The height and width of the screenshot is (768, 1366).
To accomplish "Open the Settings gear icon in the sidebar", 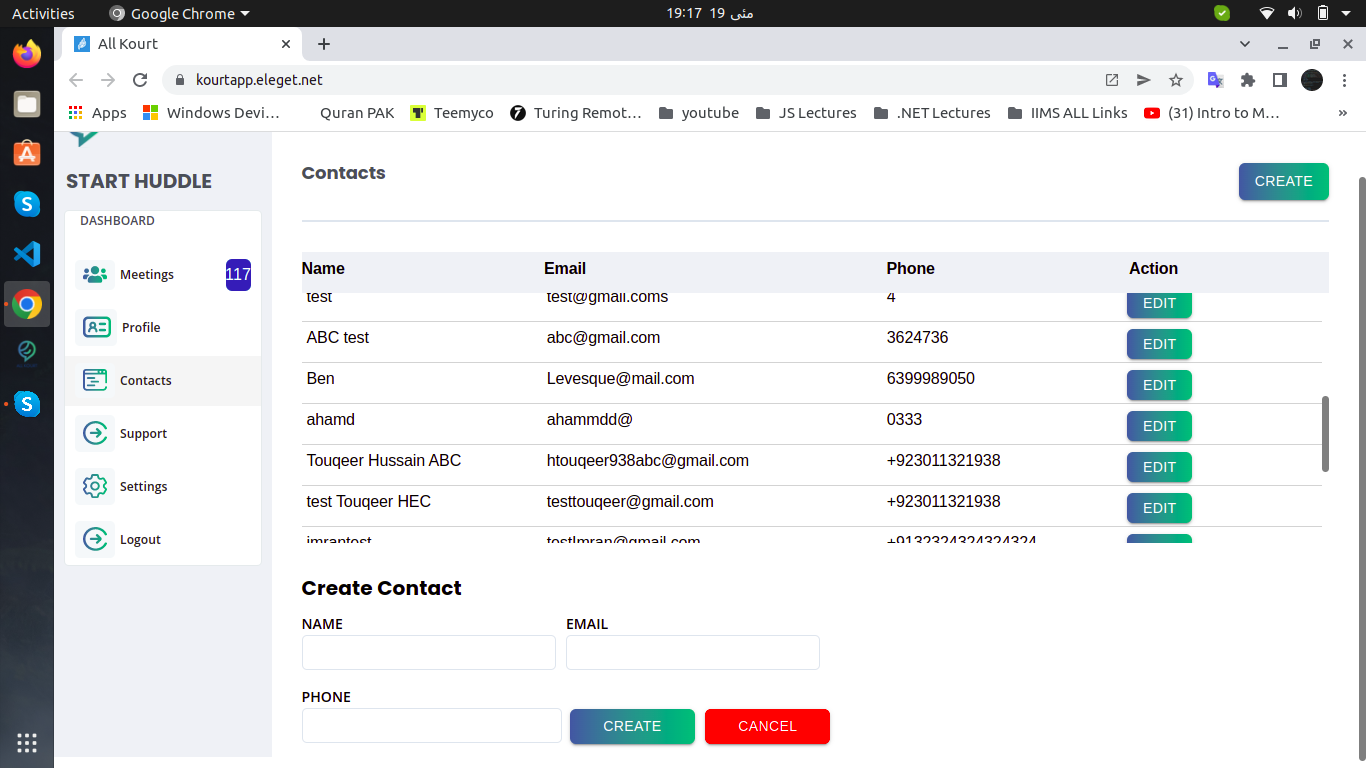I will point(95,486).
